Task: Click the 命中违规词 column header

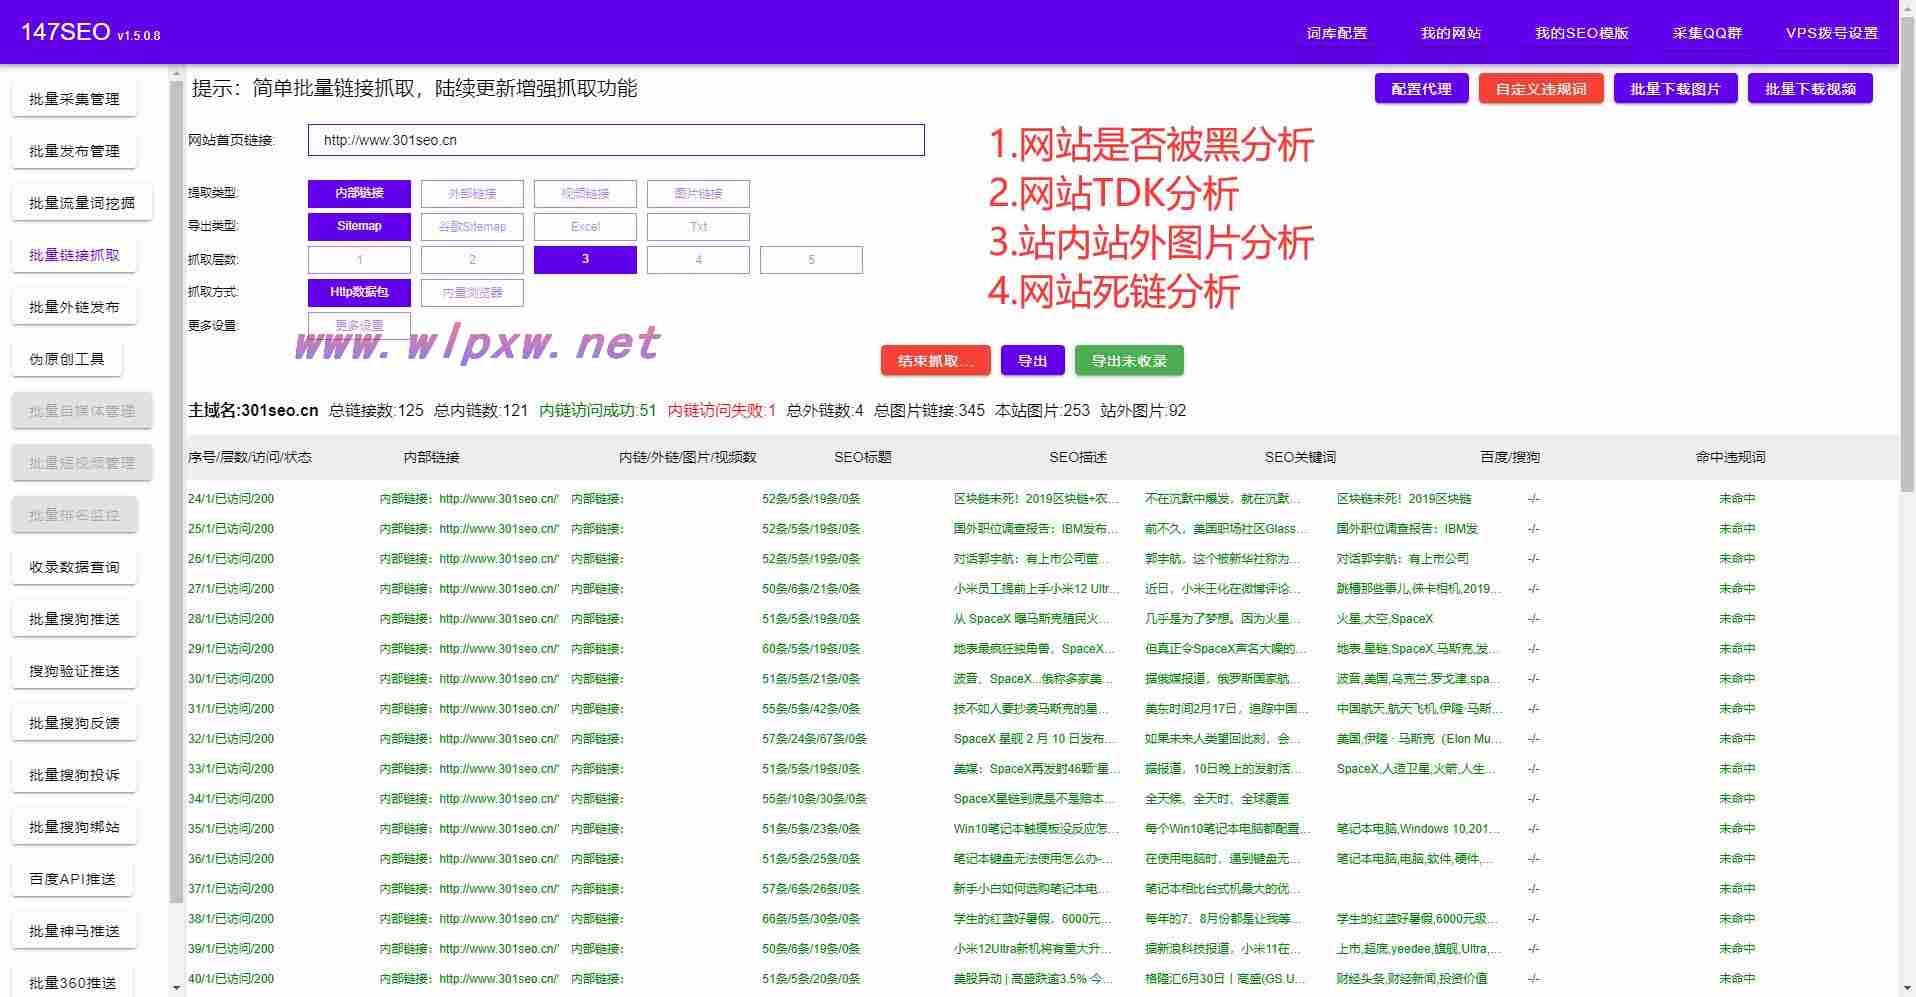Action: [1730, 457]
